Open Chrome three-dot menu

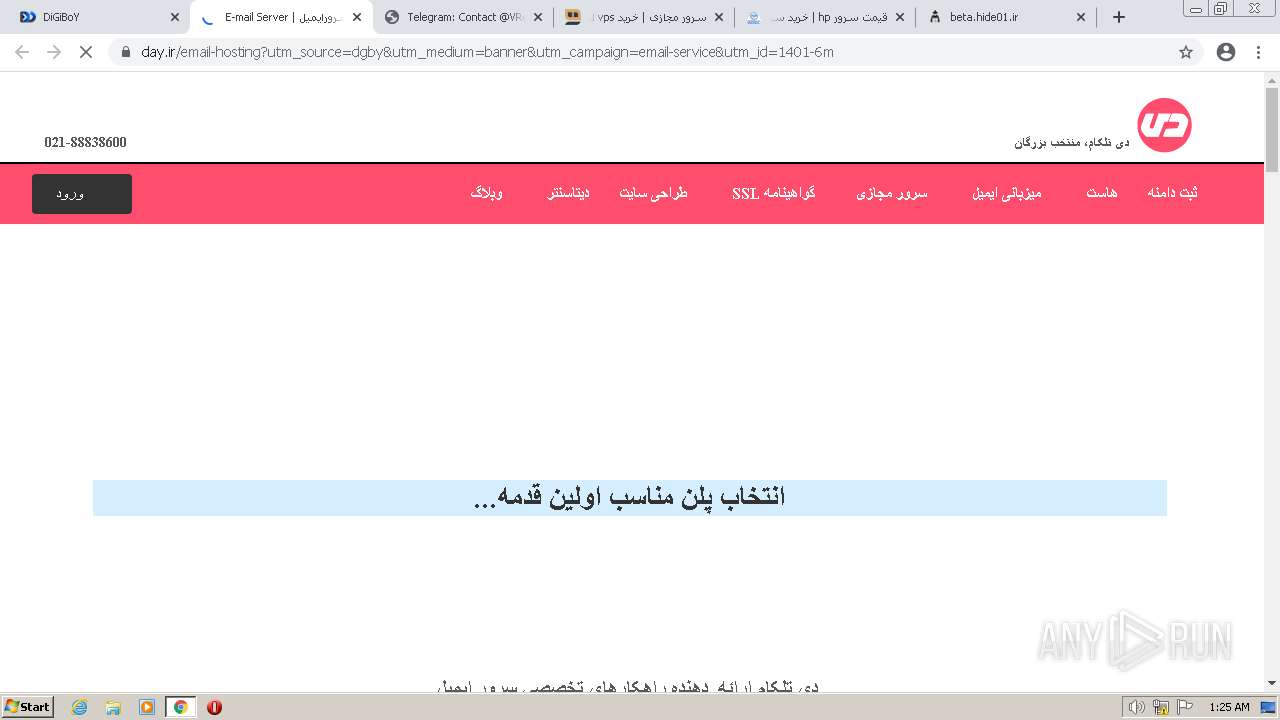pos(1258,52)
